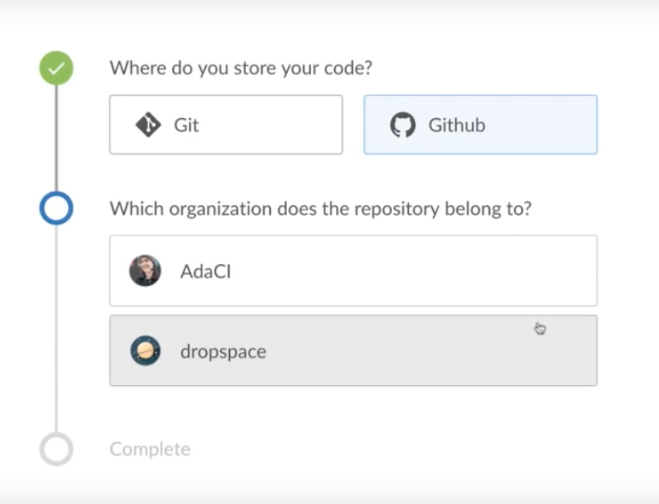Choose the Github option box

(x=480, y=125)
